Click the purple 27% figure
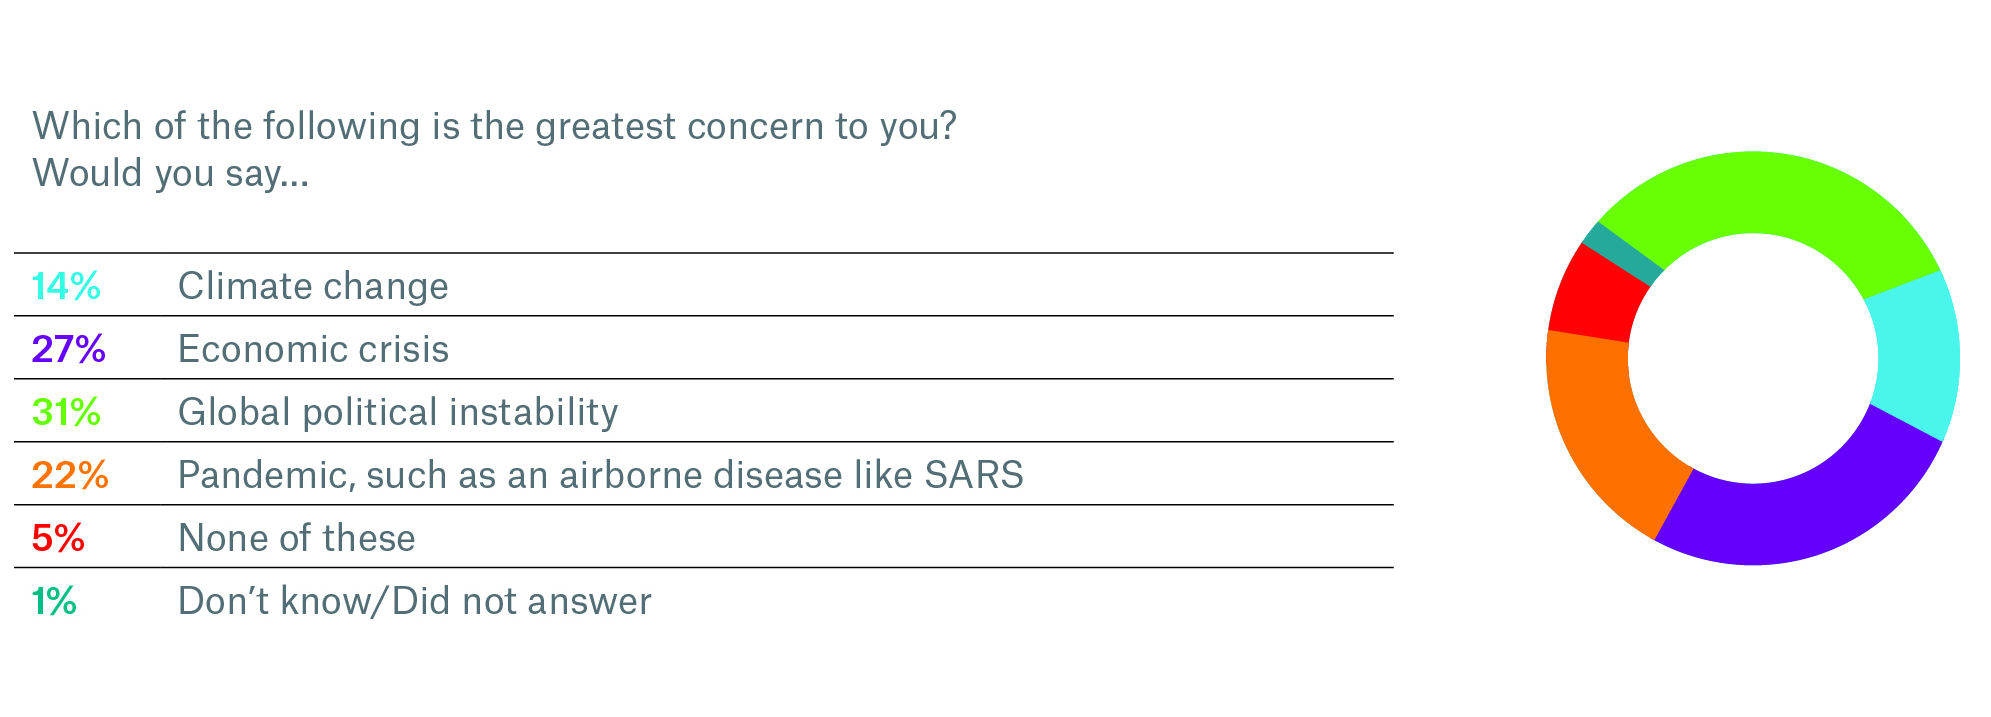The width and height of the screenshot is (1991, 717). click(68, 349)
